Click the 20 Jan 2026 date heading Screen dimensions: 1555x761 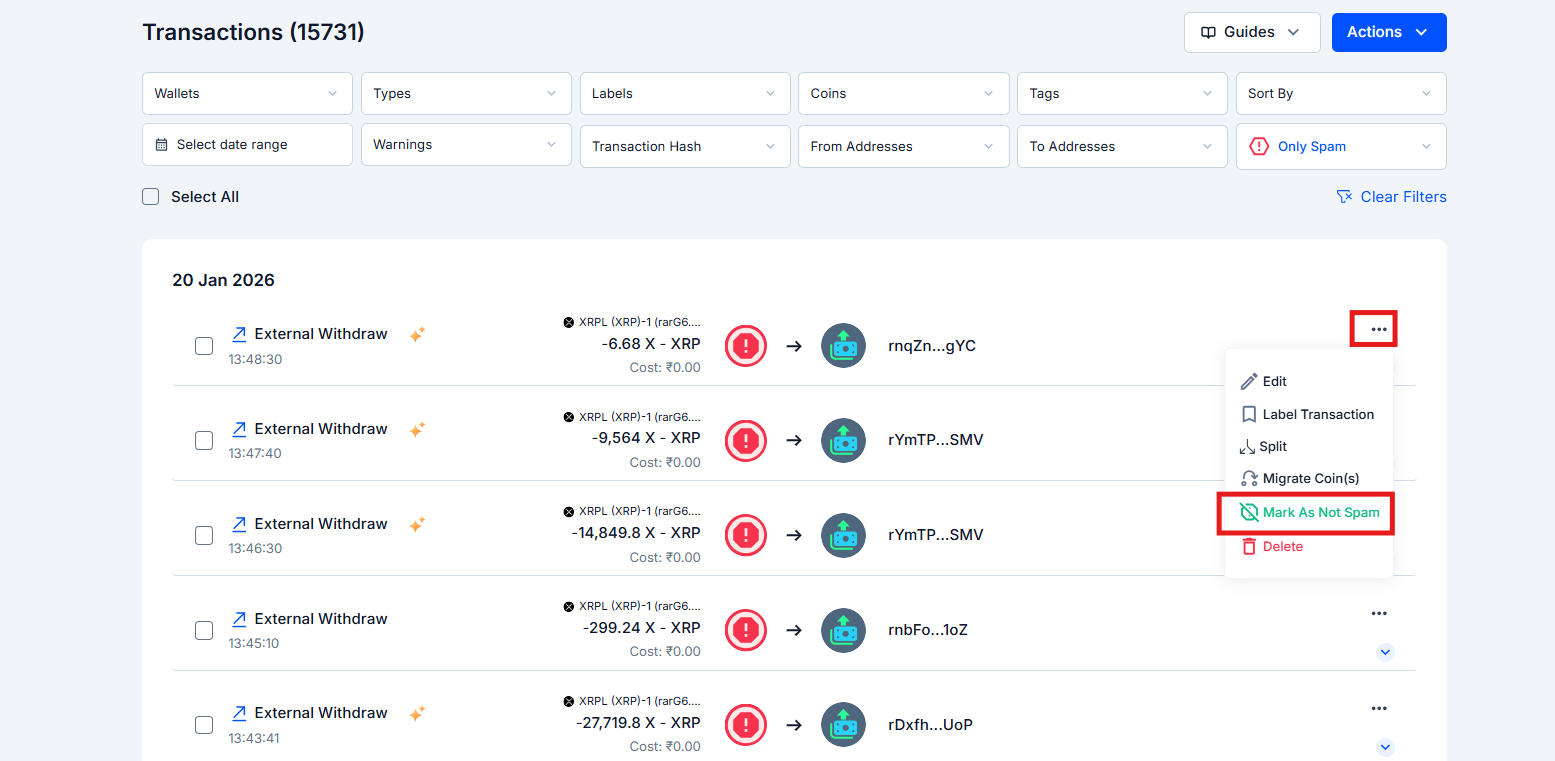click(x=223, y=280)
